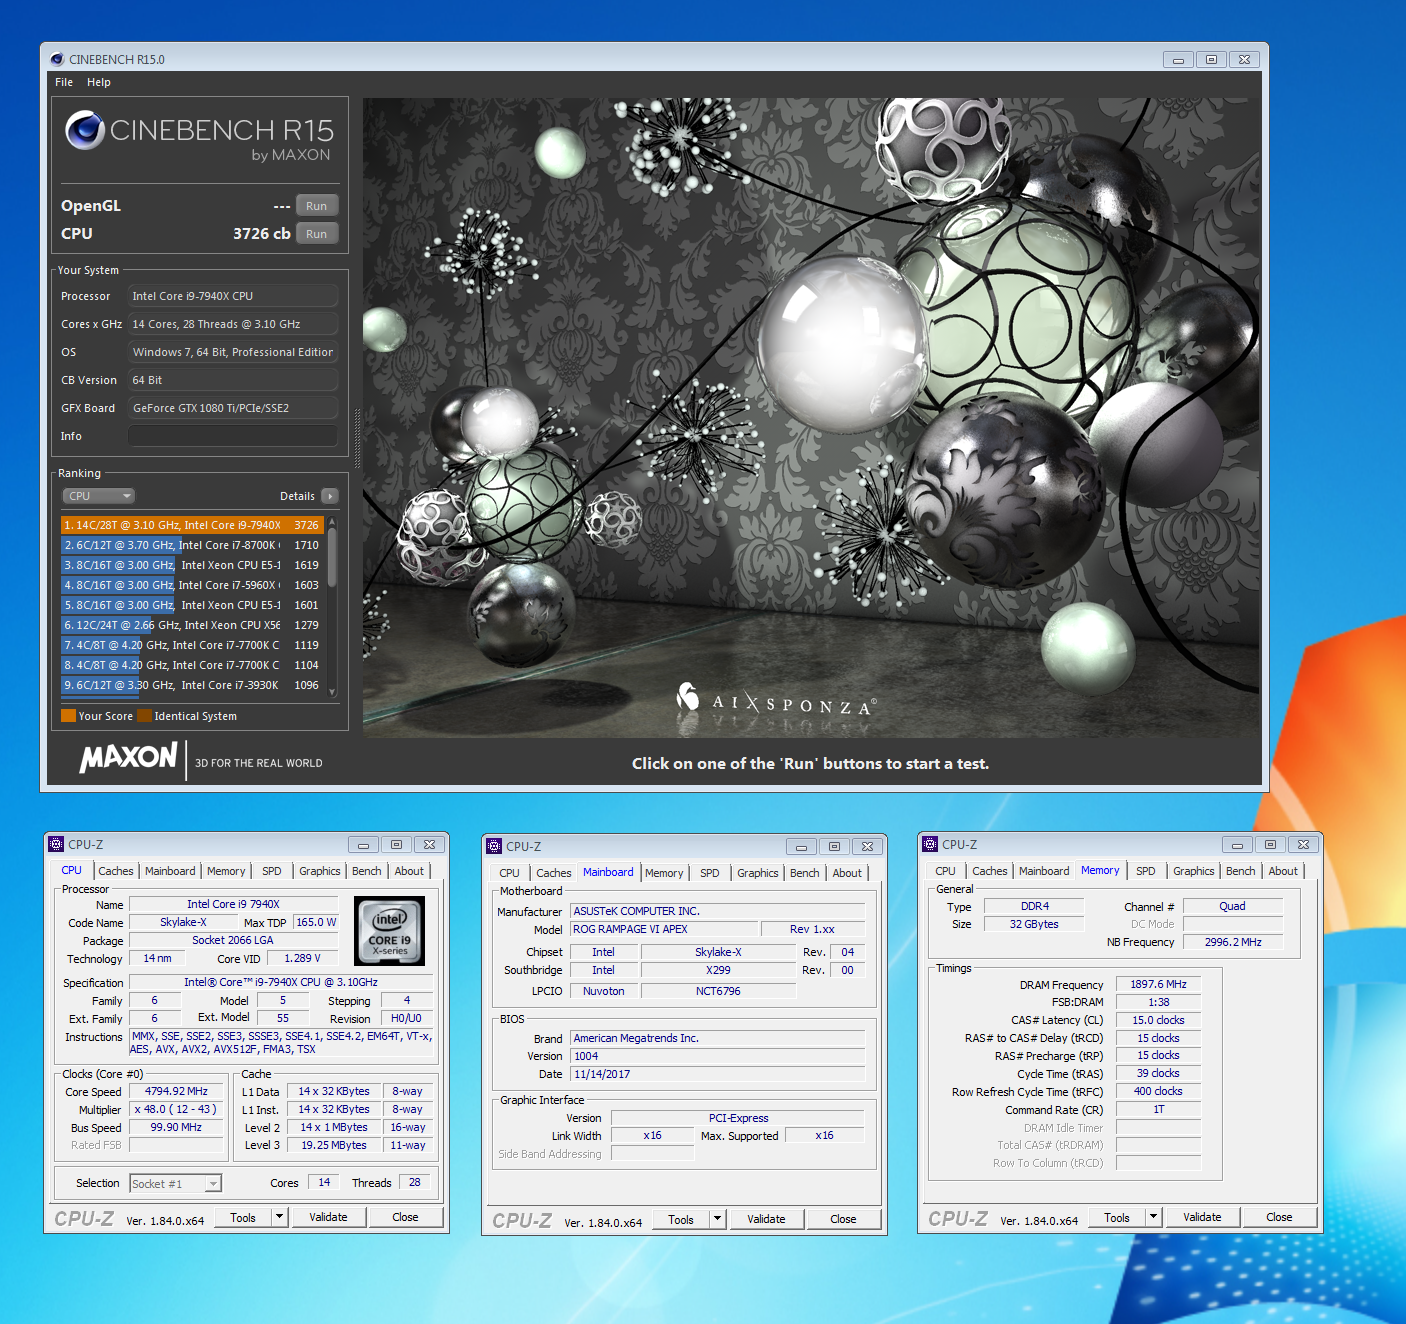Minimize the Cinebench window

(x=1178, y=59)
